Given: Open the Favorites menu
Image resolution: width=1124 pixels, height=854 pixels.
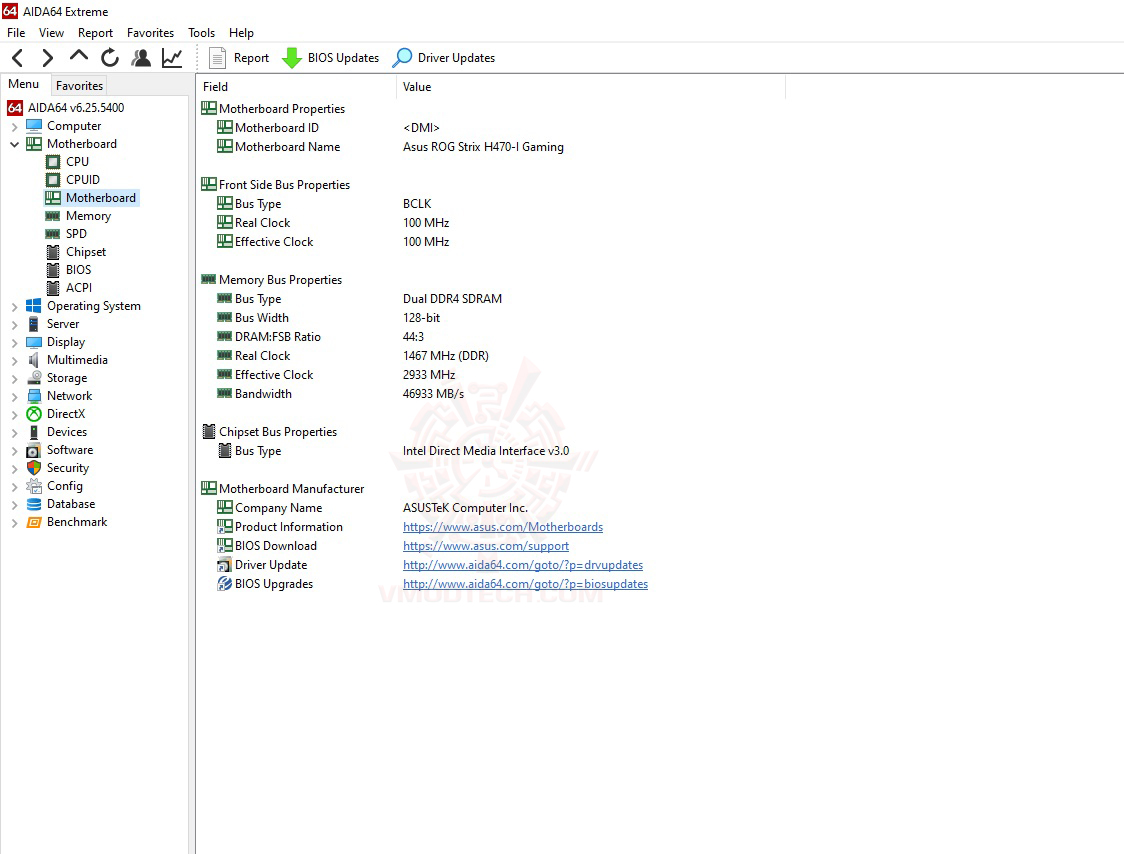Looking at the screenshot, I should click(x=151, y=33).
